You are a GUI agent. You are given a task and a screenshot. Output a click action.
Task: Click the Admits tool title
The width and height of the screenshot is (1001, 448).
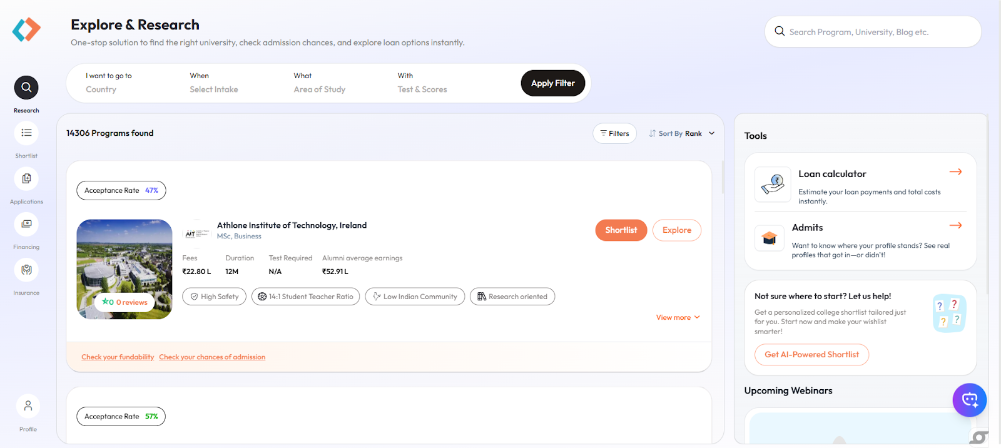(810, 227)
